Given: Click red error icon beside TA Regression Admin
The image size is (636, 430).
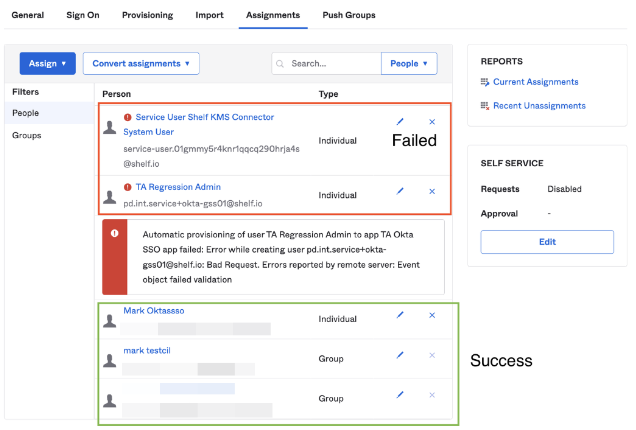Looking at the screenshot, I should click(x=127, y=187).
